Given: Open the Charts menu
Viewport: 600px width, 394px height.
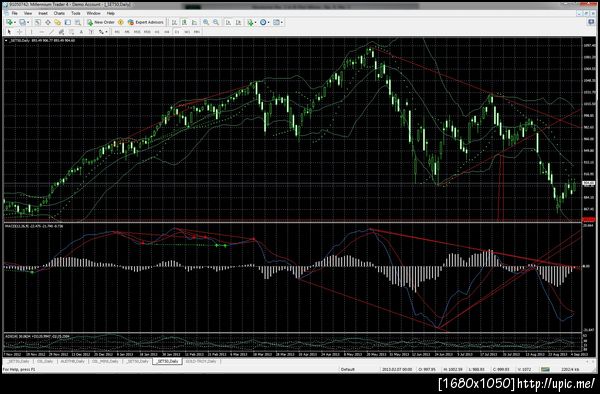Looking at the screenshot, I should (x=59, y=13).
